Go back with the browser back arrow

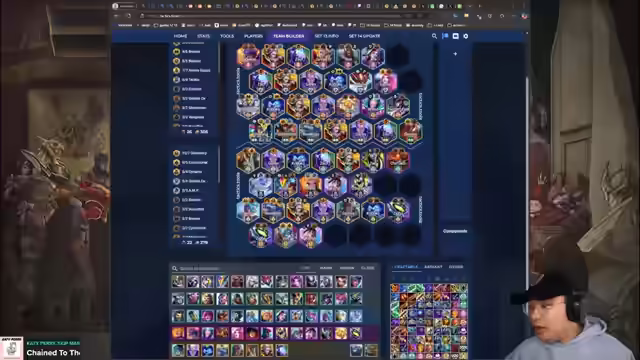click(x=116, y=16)
